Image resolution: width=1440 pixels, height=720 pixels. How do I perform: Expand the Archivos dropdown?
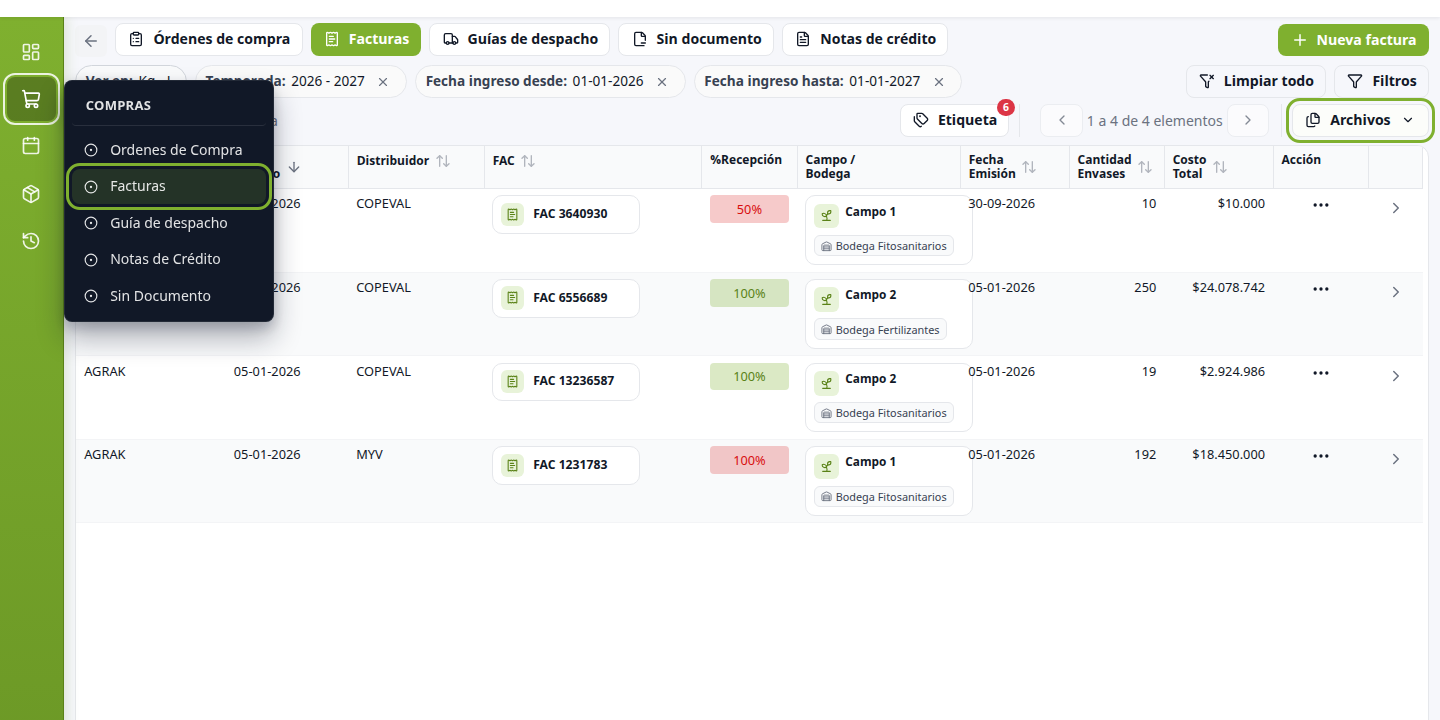click(x=1360, y=120)
